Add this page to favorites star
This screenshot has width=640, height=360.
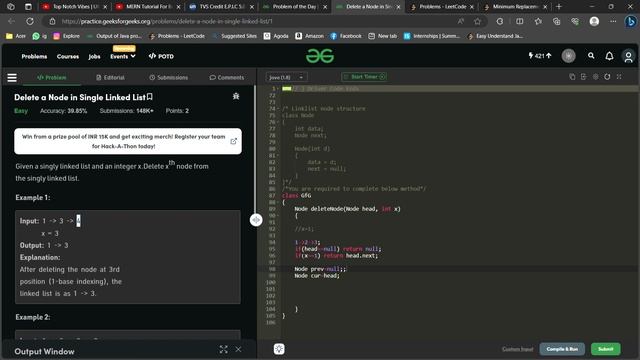[x=478, y=21]
